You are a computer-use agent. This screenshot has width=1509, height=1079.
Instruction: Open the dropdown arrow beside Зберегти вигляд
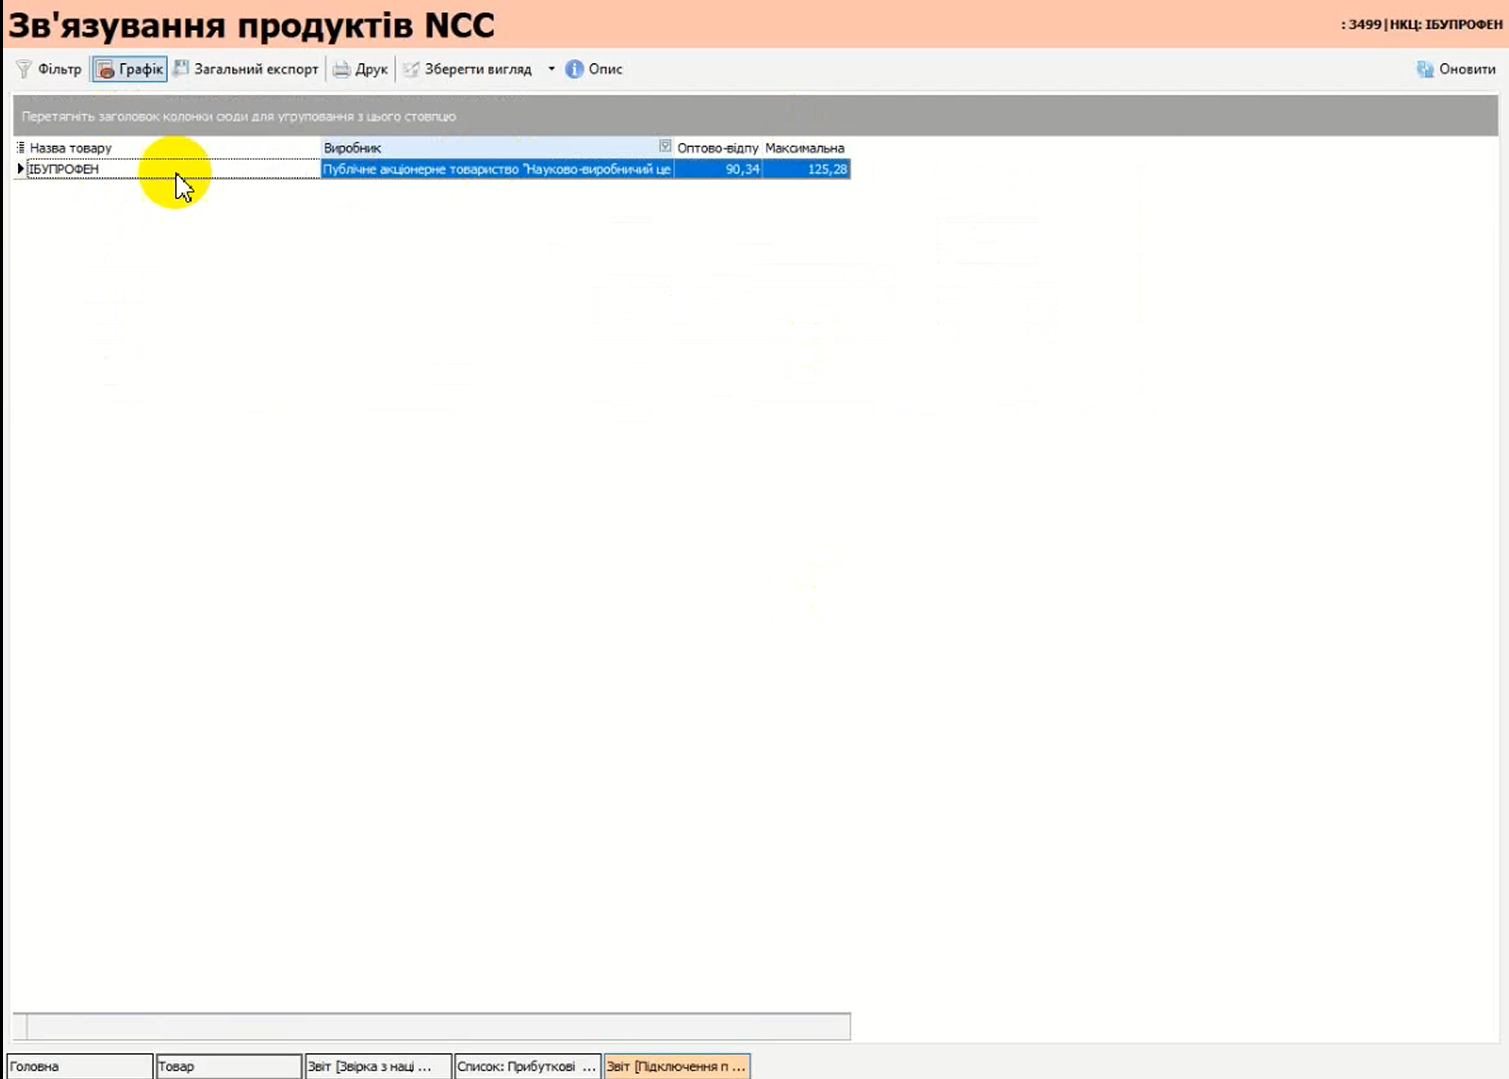pyautogui.click(x=551, y=69)
